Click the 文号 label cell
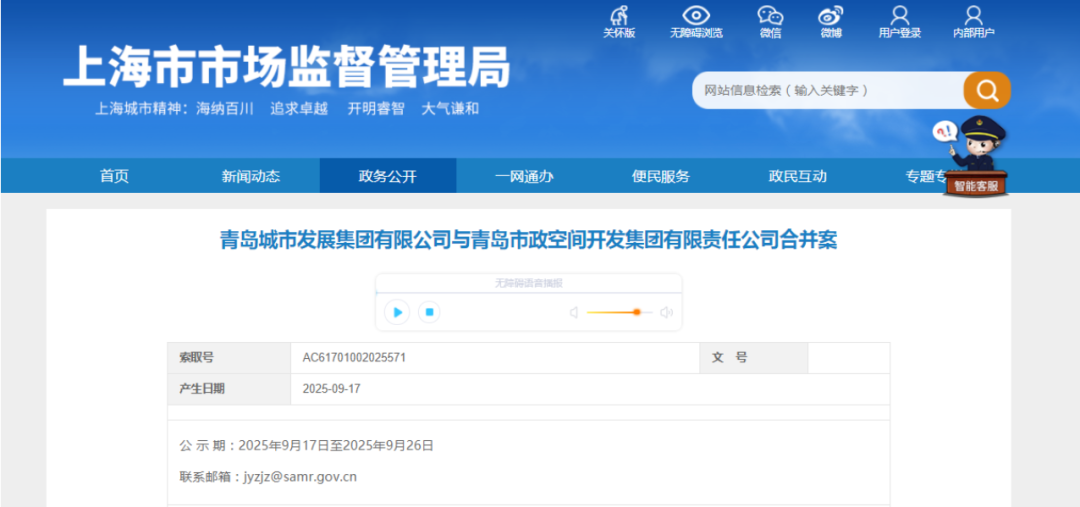Image resolution: width=1080 pixels, height=507 pixels. pos(754,358)
